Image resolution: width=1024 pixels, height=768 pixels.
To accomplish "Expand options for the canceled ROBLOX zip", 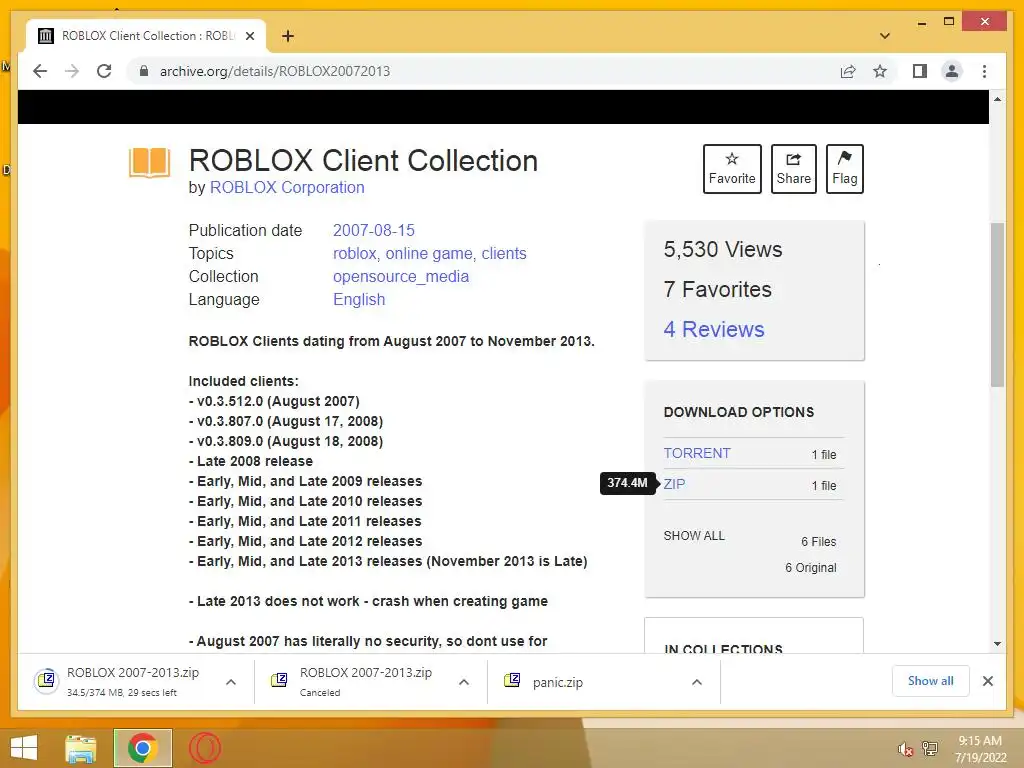I will (464, 682).
